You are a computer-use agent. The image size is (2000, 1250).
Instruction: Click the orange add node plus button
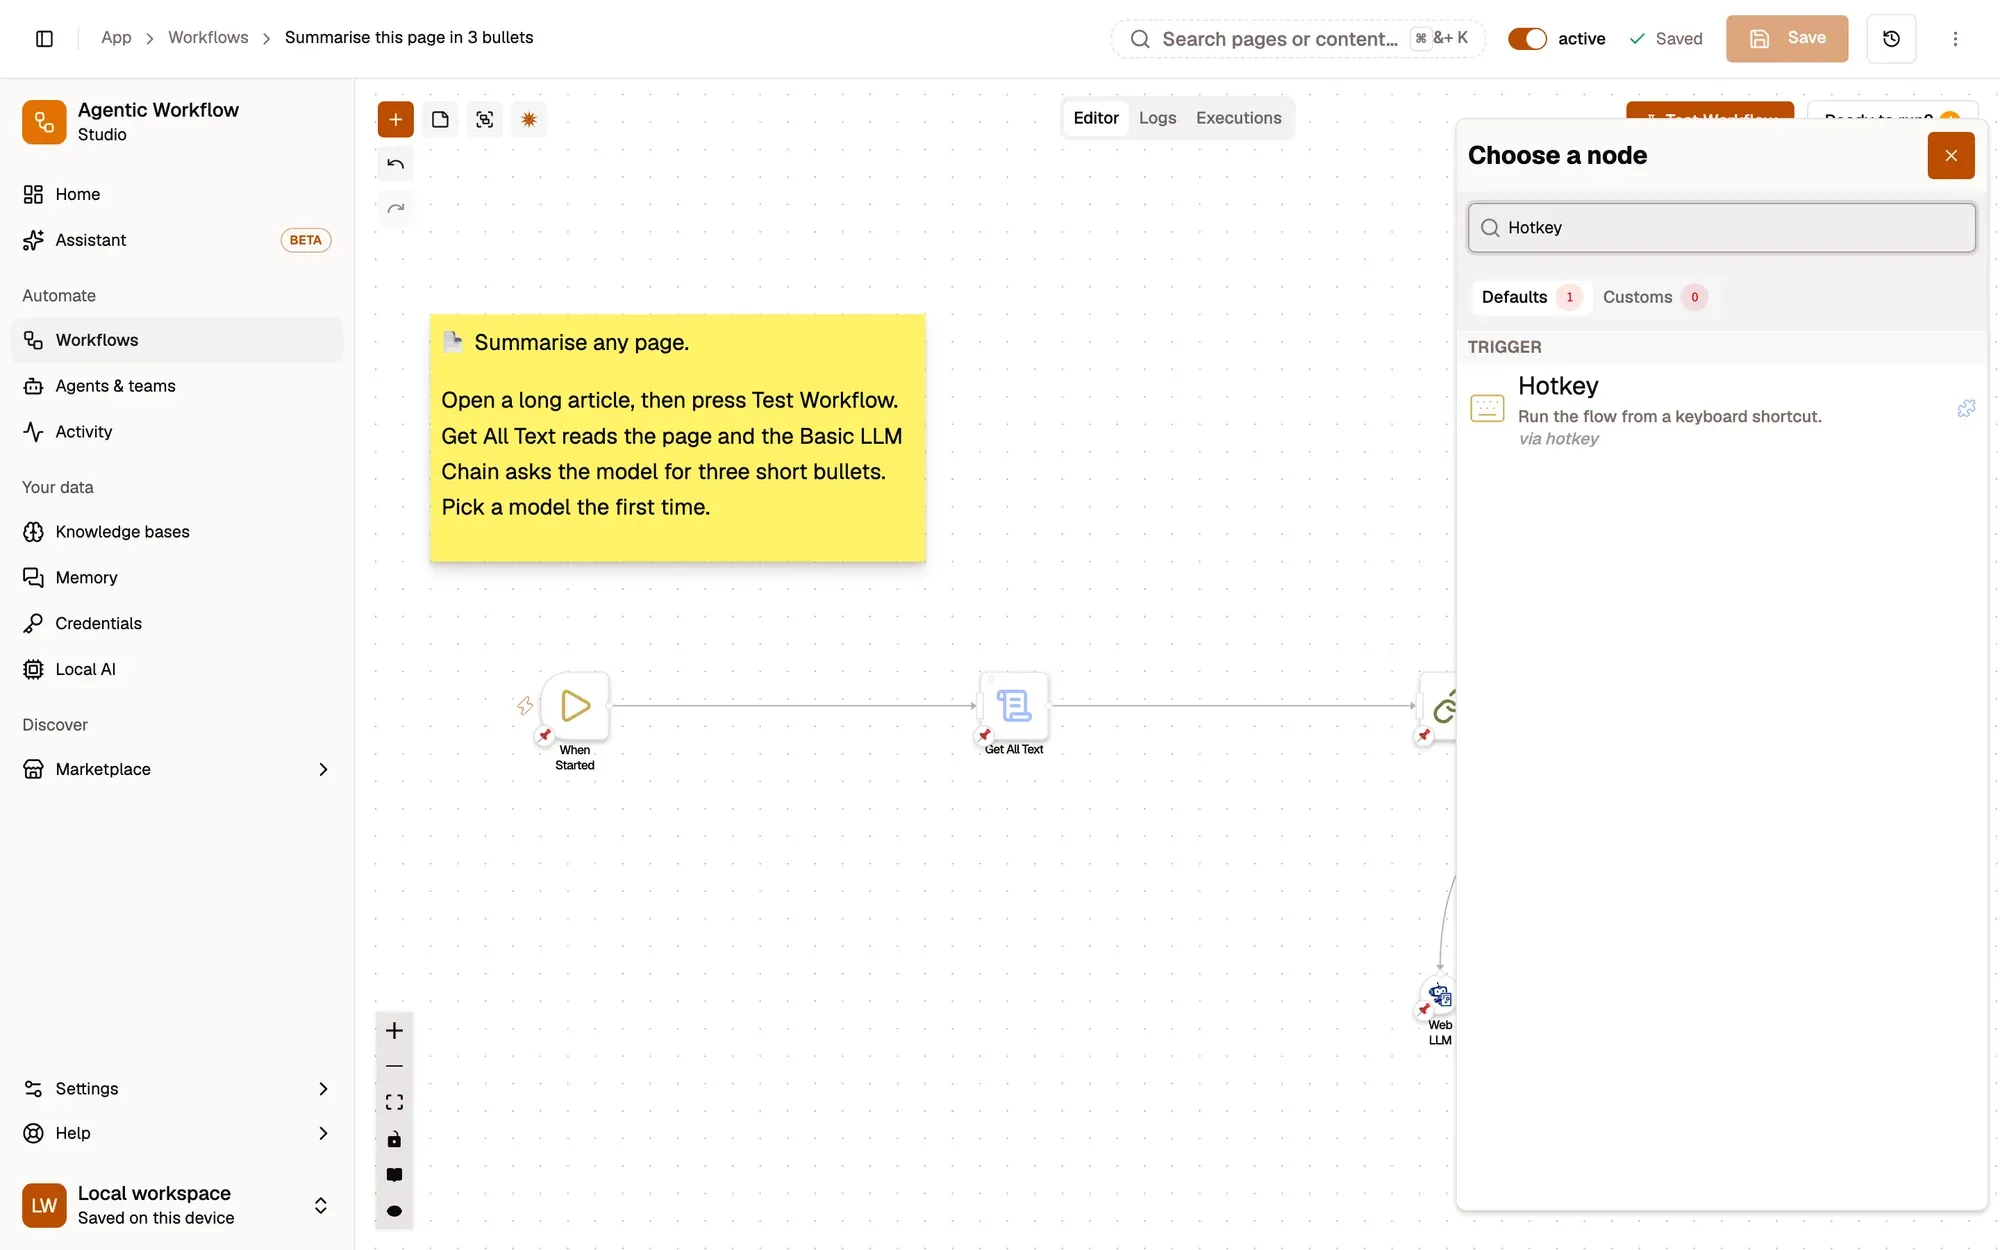coord(395,119)
